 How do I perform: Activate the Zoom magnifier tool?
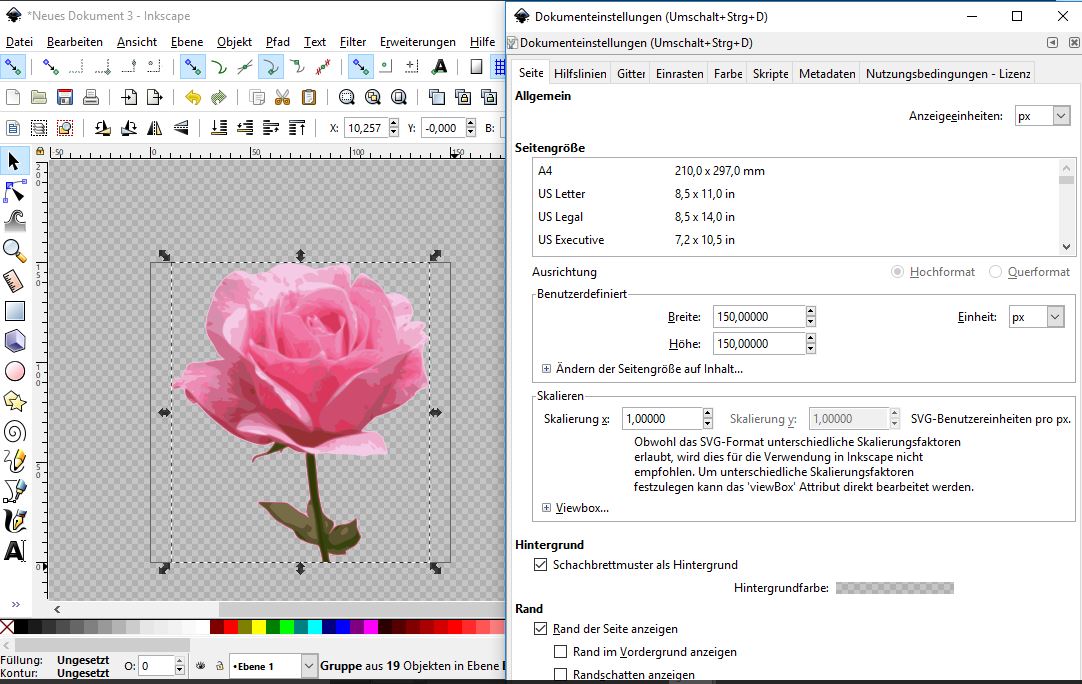pyautogui.click(x=14, y=250)
